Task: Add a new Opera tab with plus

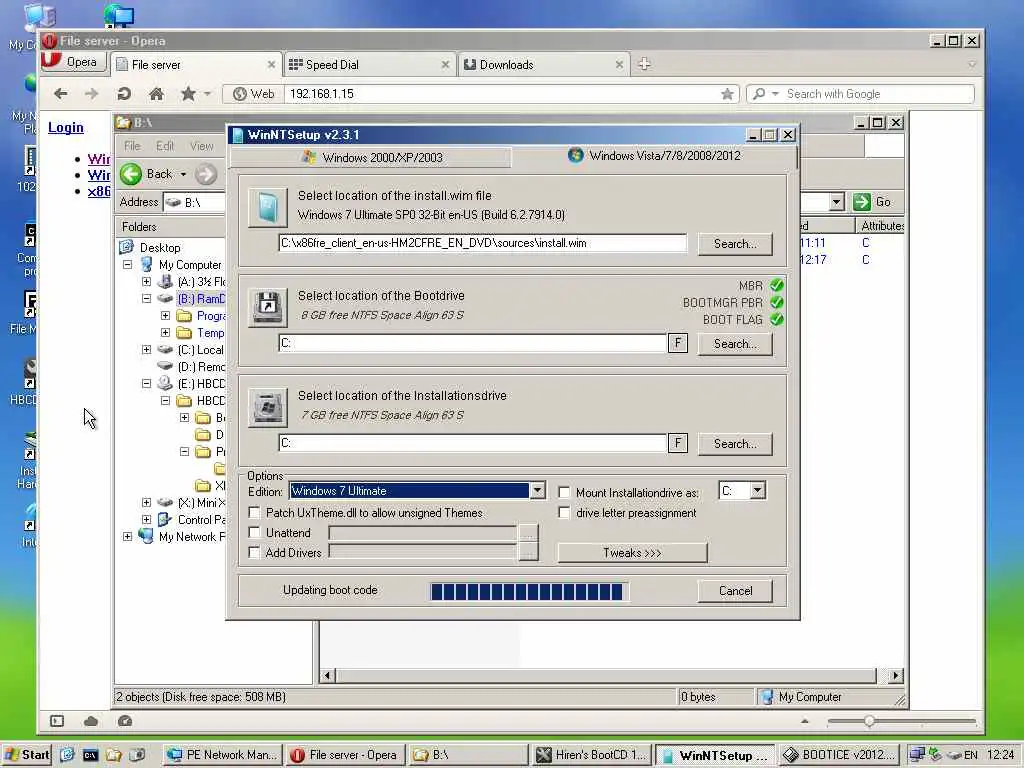Action: pyautogui.click(x=644, y=64)
